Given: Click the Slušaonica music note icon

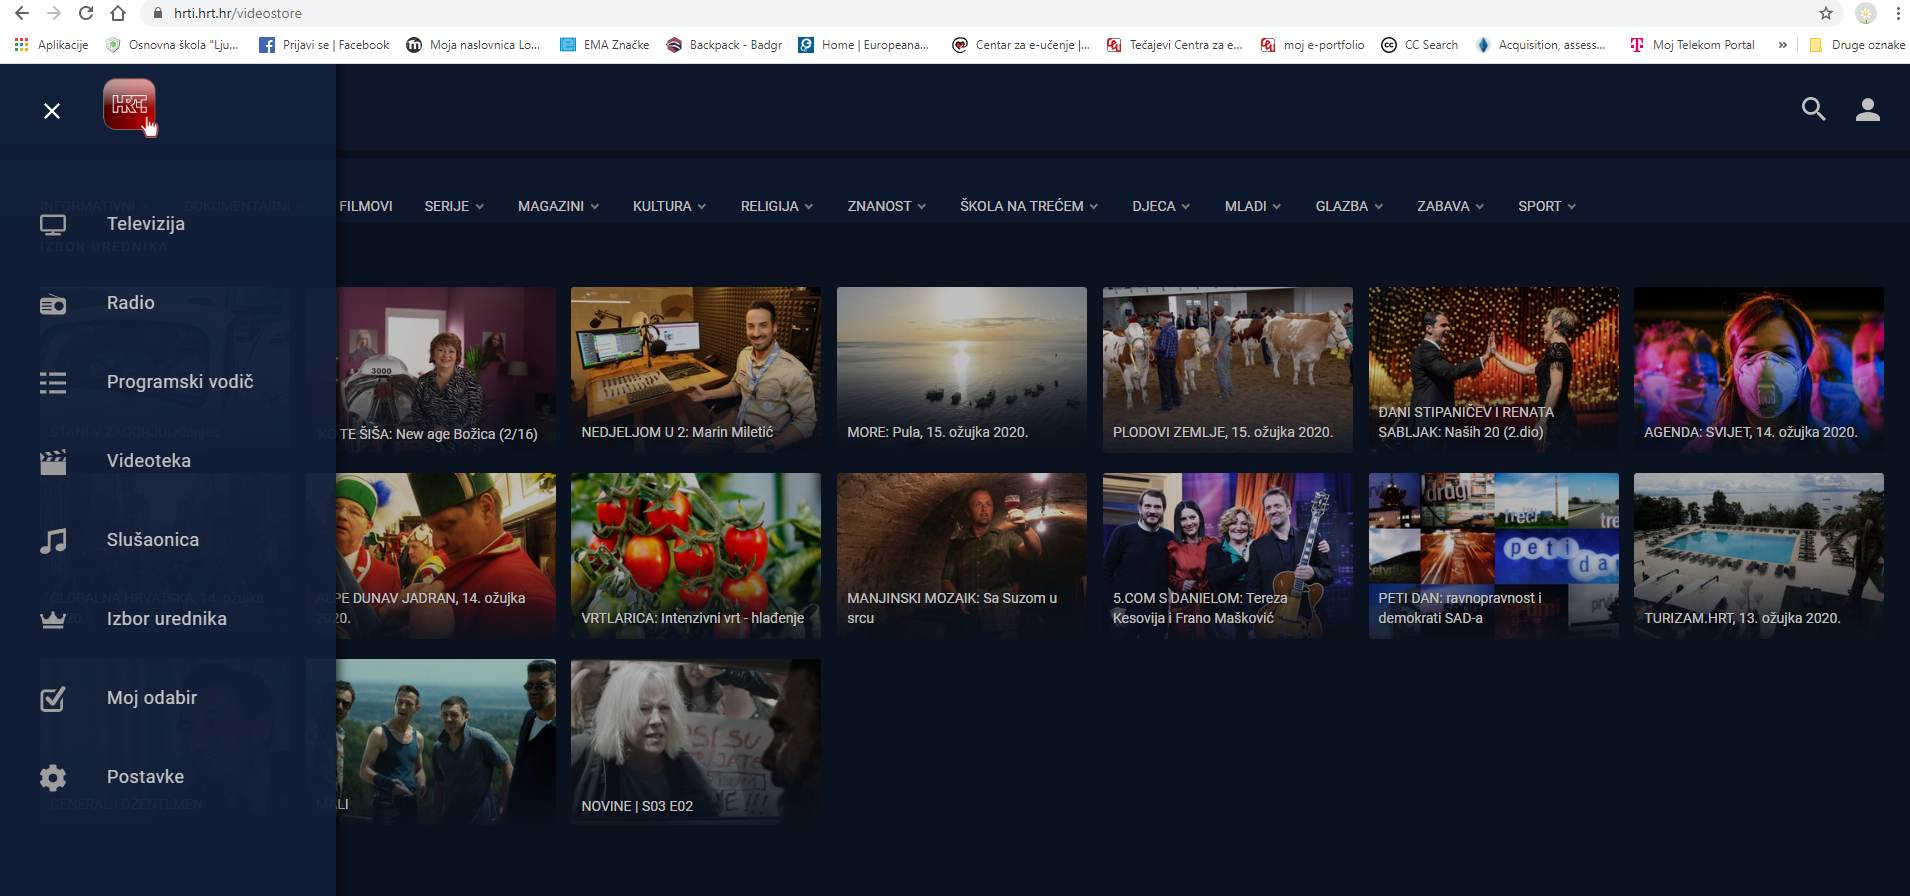Looking at the screenshot, I should point(53,540).
